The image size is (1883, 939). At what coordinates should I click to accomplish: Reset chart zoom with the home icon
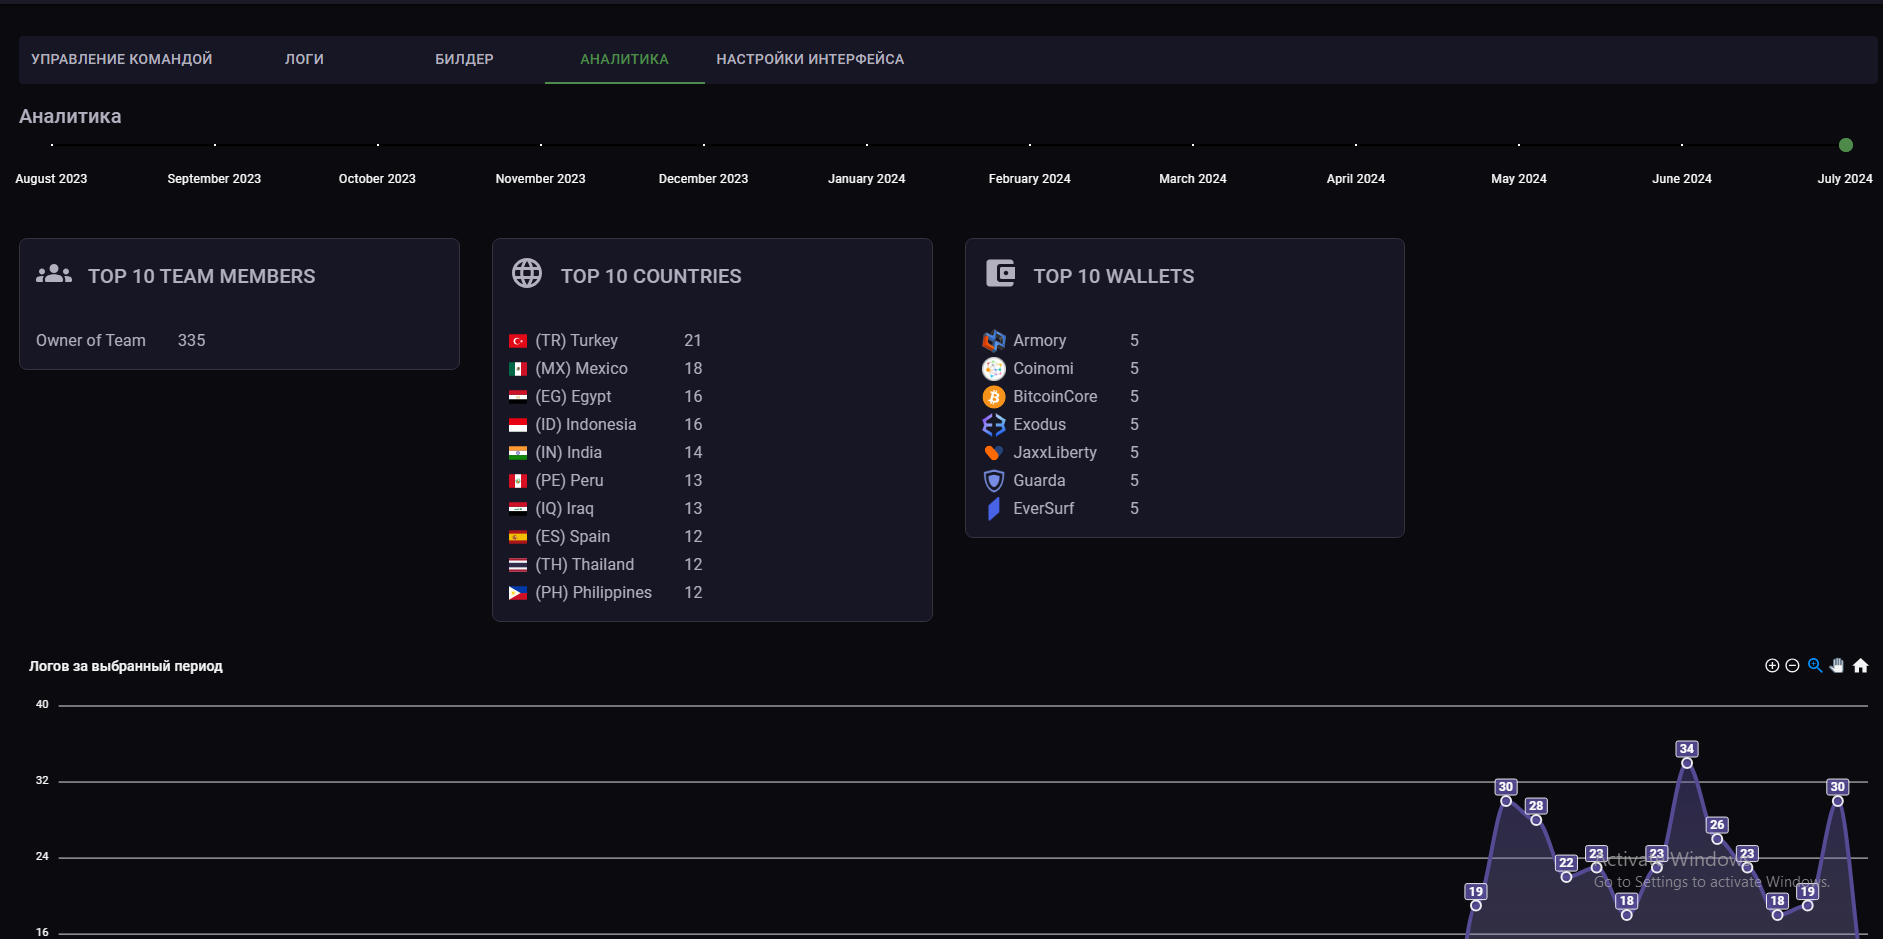pos(1860,666)
